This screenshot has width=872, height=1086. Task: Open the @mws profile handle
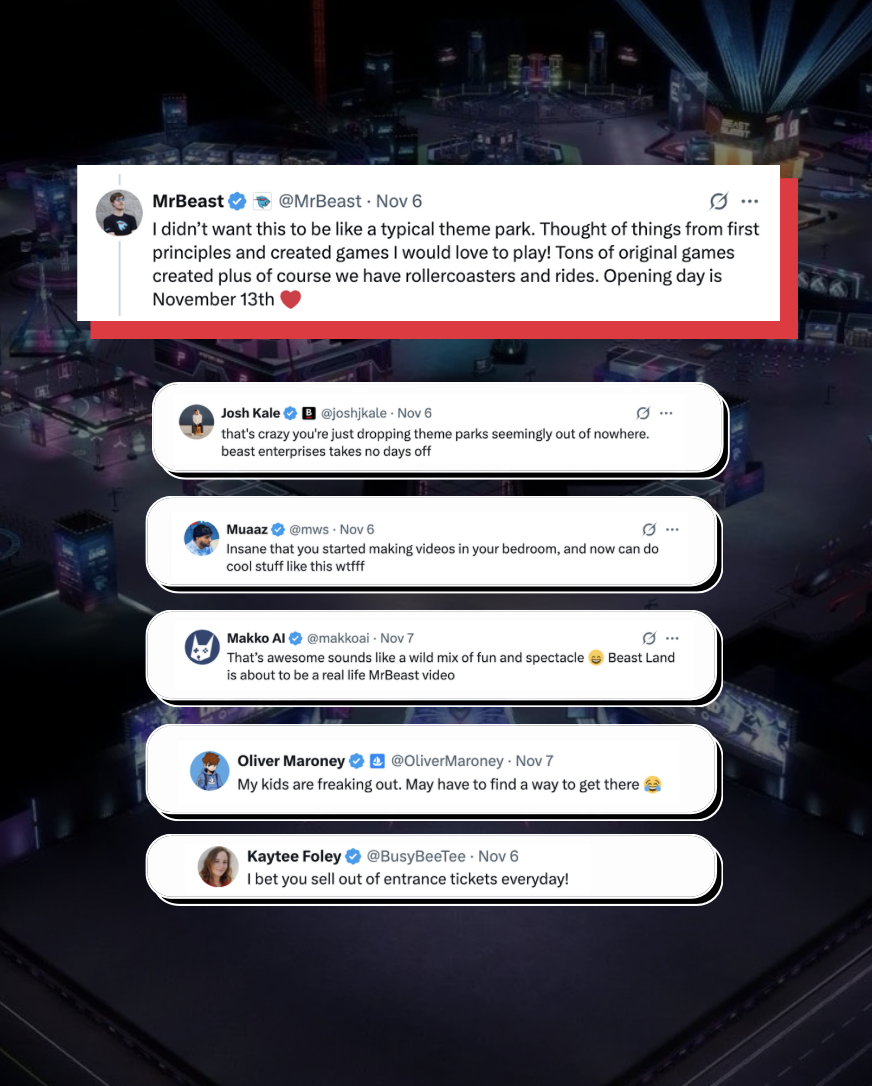tap(309, 530)
